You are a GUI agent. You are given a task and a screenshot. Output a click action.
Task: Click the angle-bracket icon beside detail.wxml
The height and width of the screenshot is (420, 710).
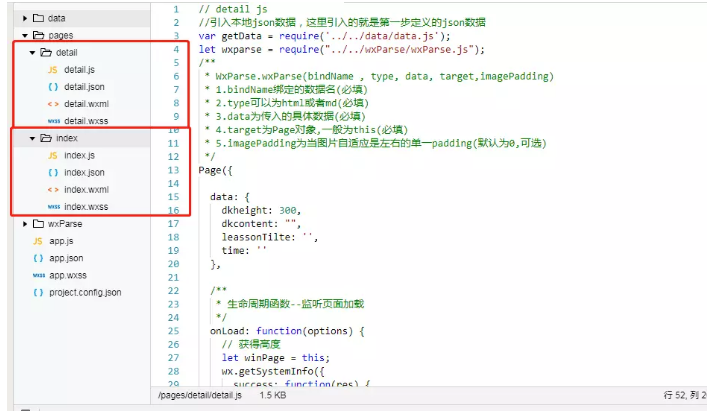(x=53, y=104)
